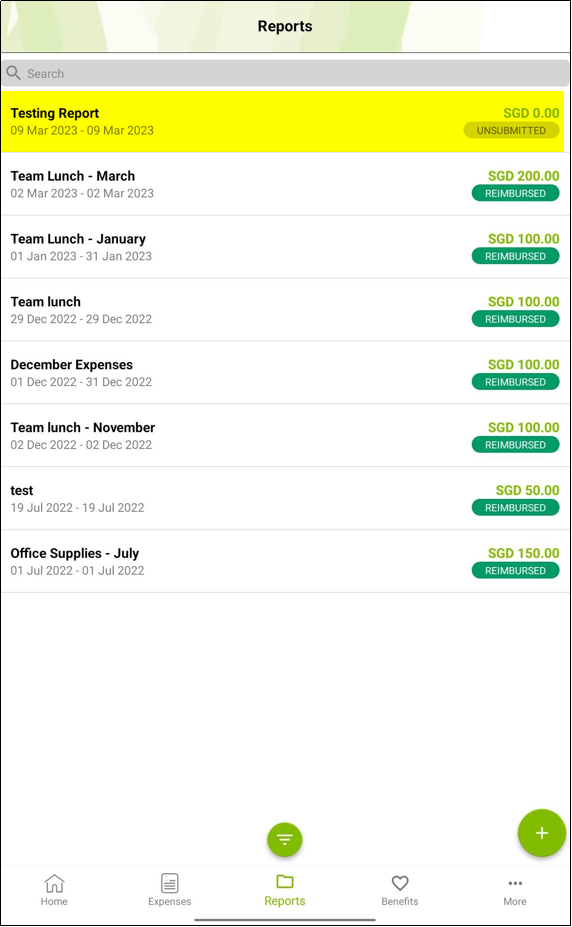The width and height of the screenshot is (572, 927).
Task: Open the Team Lunch - March report
Action: coord(285,184)
